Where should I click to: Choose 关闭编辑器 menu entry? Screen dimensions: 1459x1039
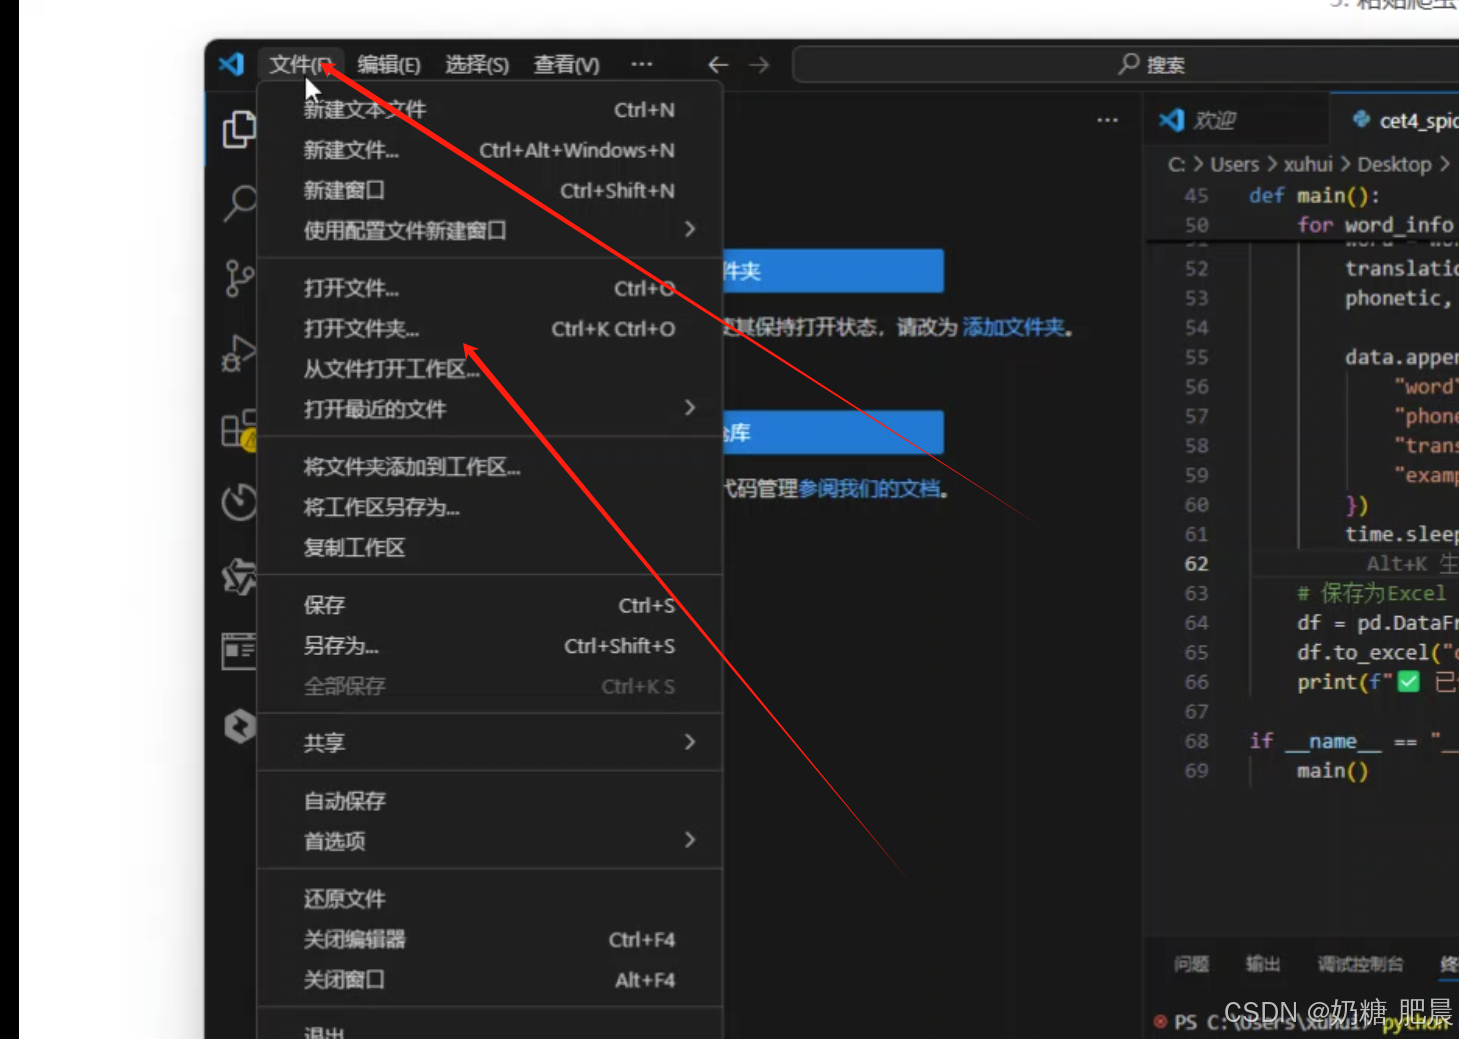point(490,940)
